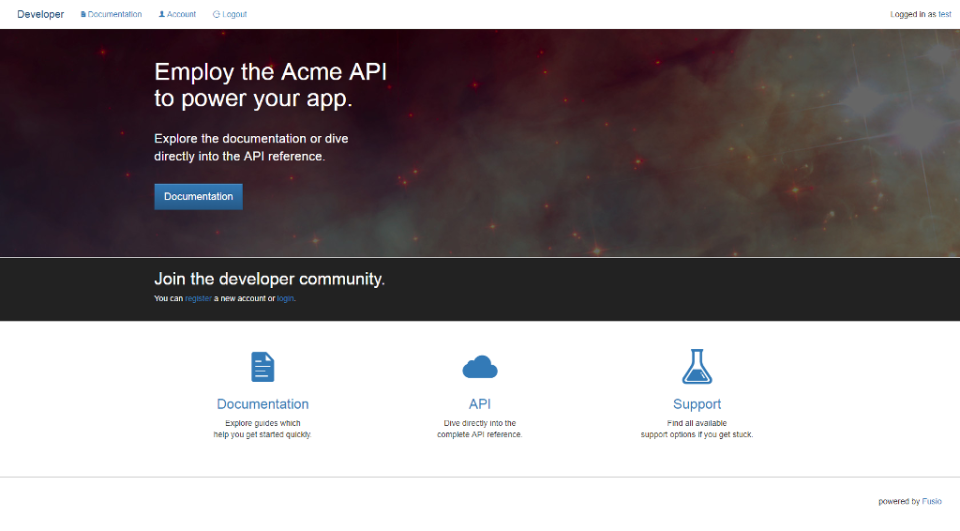The width and height of the screenshot is (960, 531).
Task: Visit the Fusio link in the footer
Action: pyautogui.click(x=932, y=502)
